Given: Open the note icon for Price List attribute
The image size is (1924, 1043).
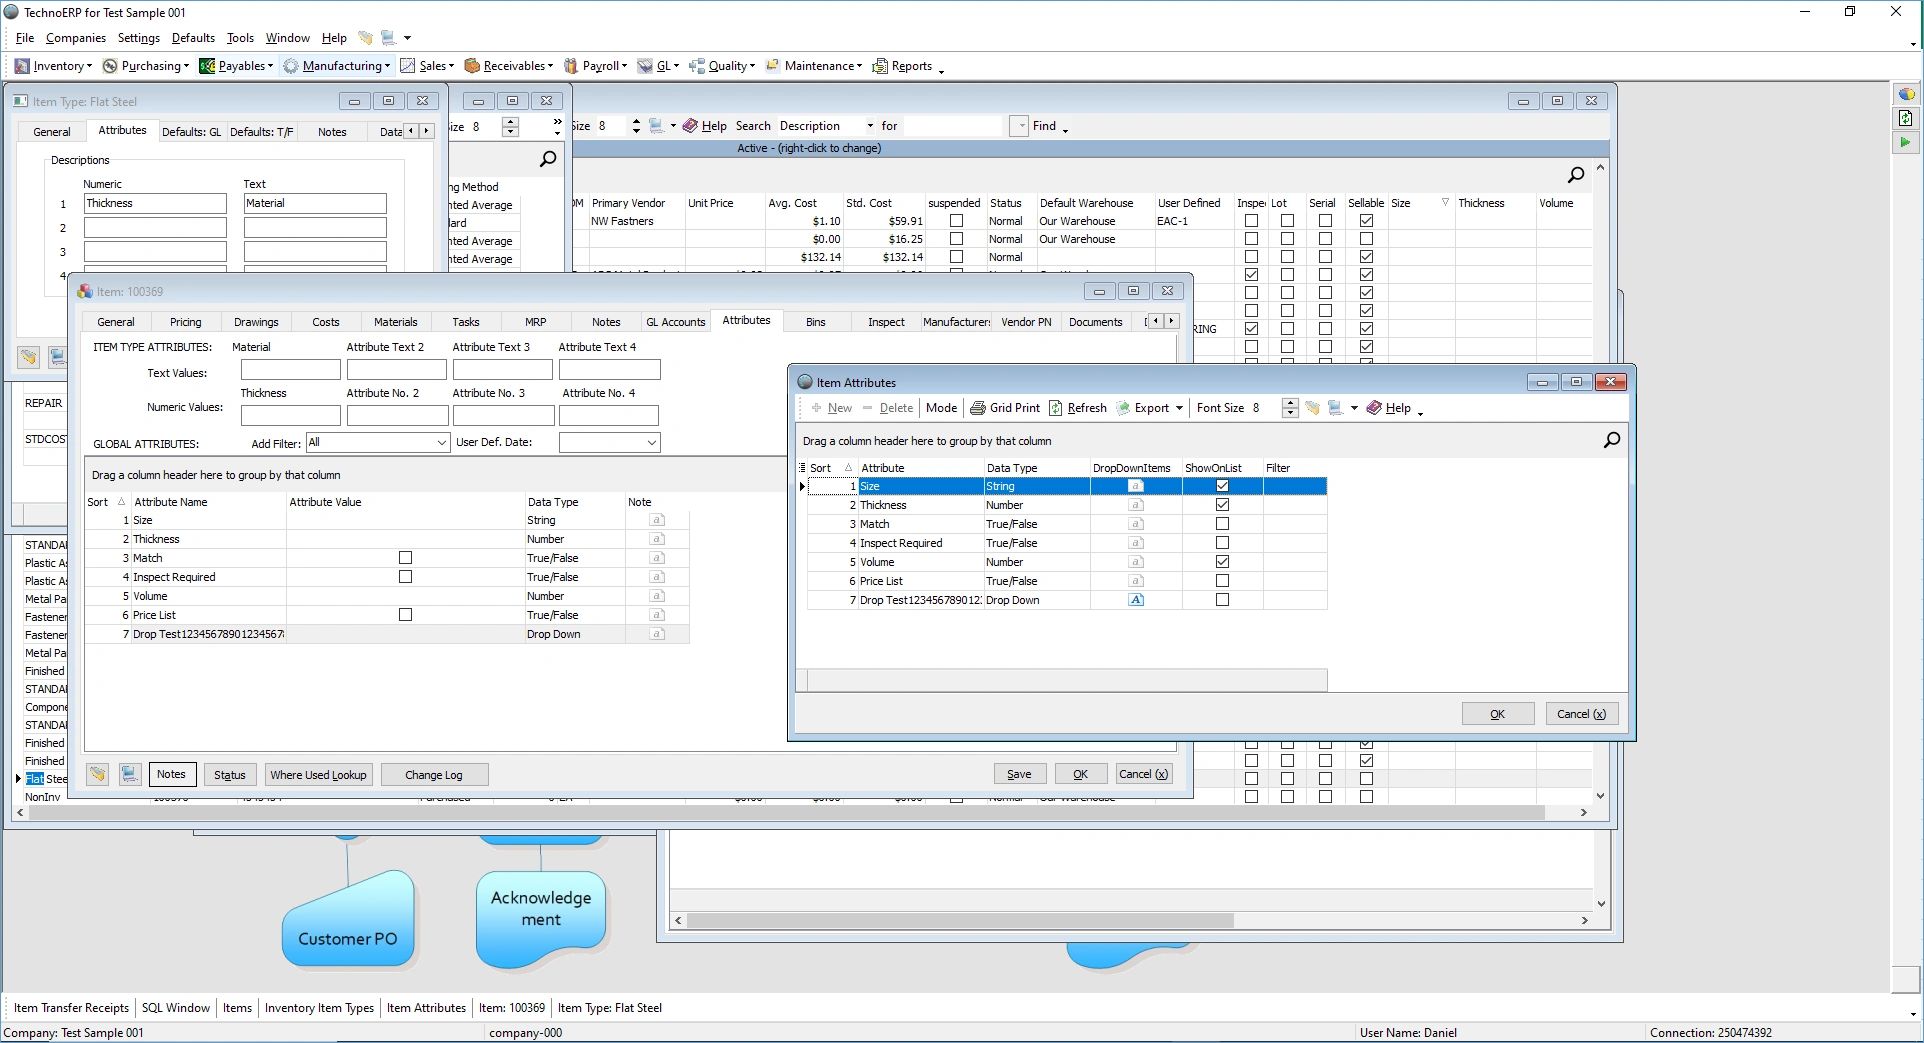Looking at the screenshot, I should tap(657, 615).
